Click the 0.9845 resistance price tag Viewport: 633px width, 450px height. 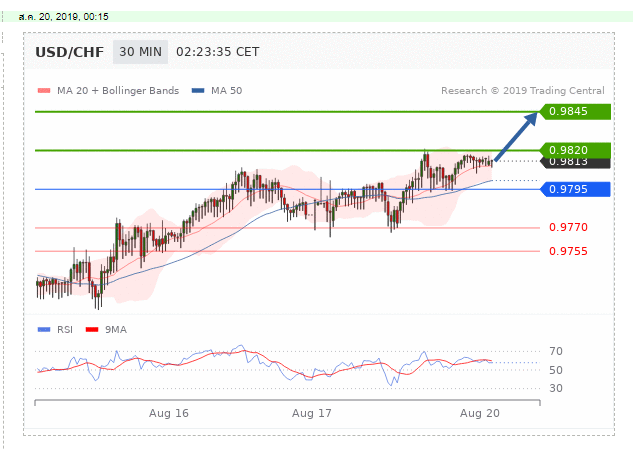575,111
